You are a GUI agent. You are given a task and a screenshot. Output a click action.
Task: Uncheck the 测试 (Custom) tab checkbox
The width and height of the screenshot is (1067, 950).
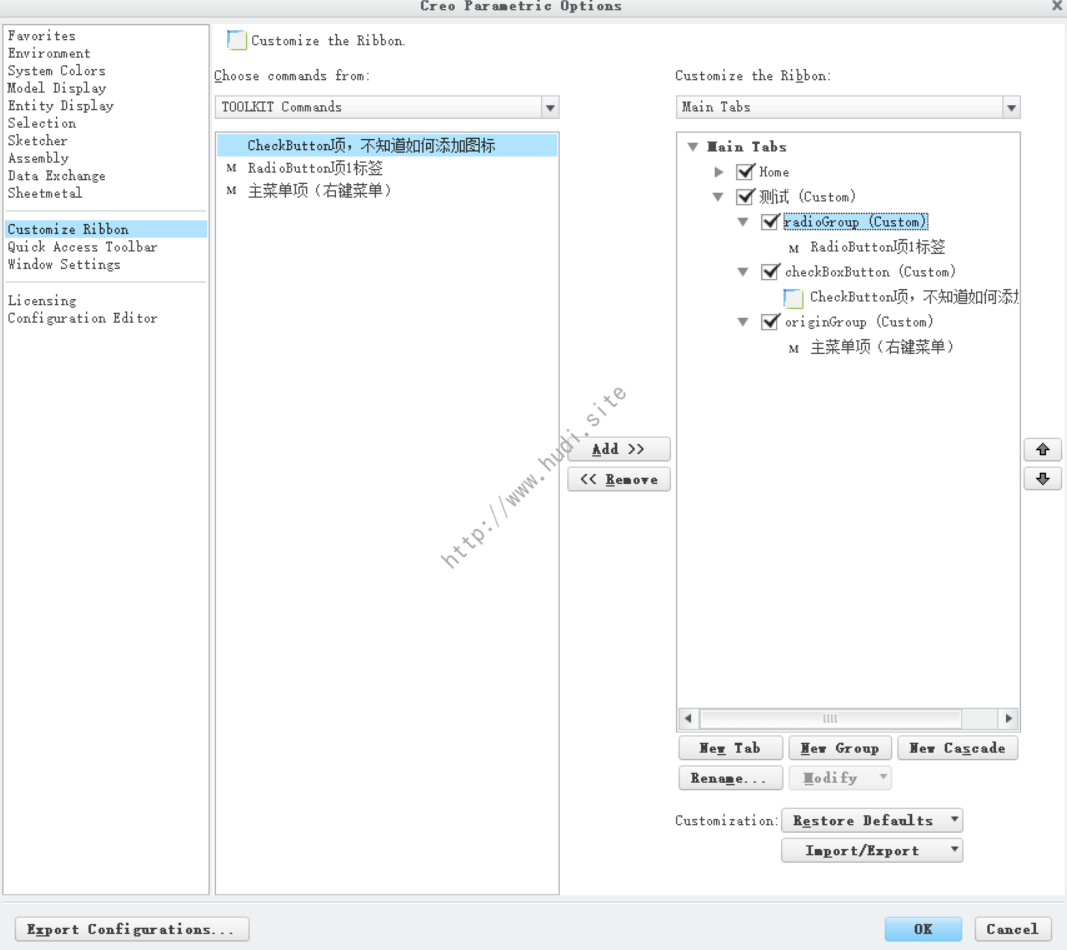point(745,197)
